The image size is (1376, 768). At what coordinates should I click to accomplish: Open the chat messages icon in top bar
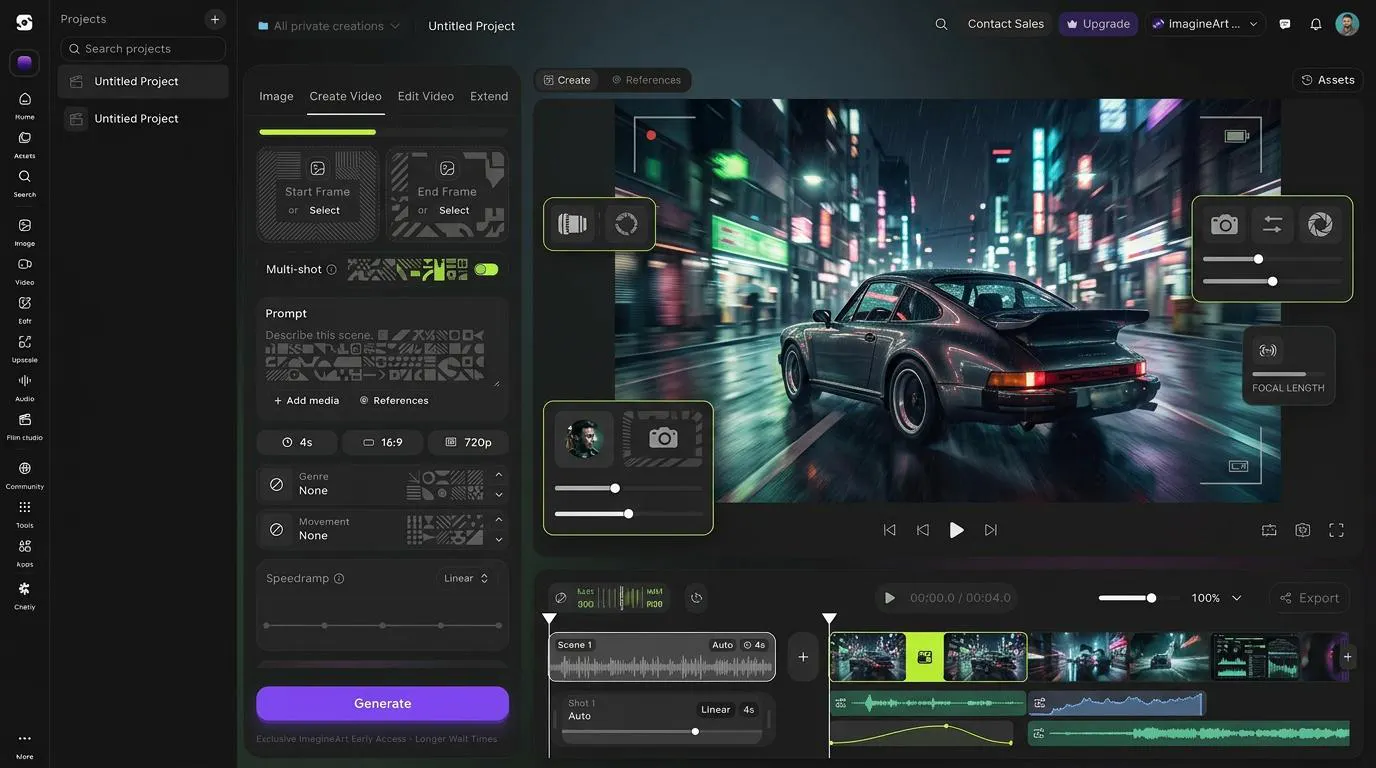pos(1285,24)
